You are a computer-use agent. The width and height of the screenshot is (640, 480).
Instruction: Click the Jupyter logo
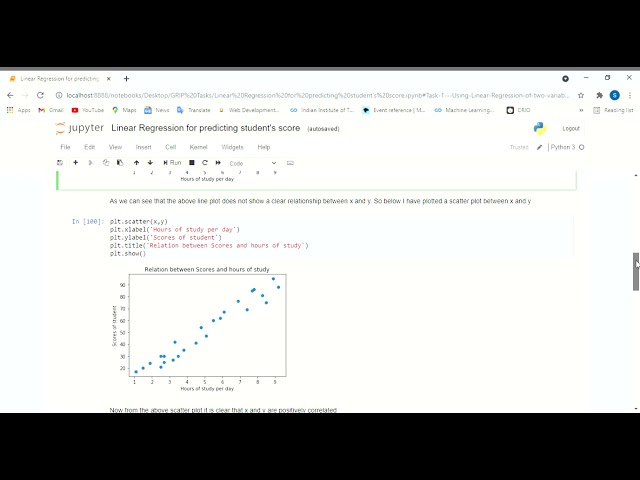[x=80, y=128]
